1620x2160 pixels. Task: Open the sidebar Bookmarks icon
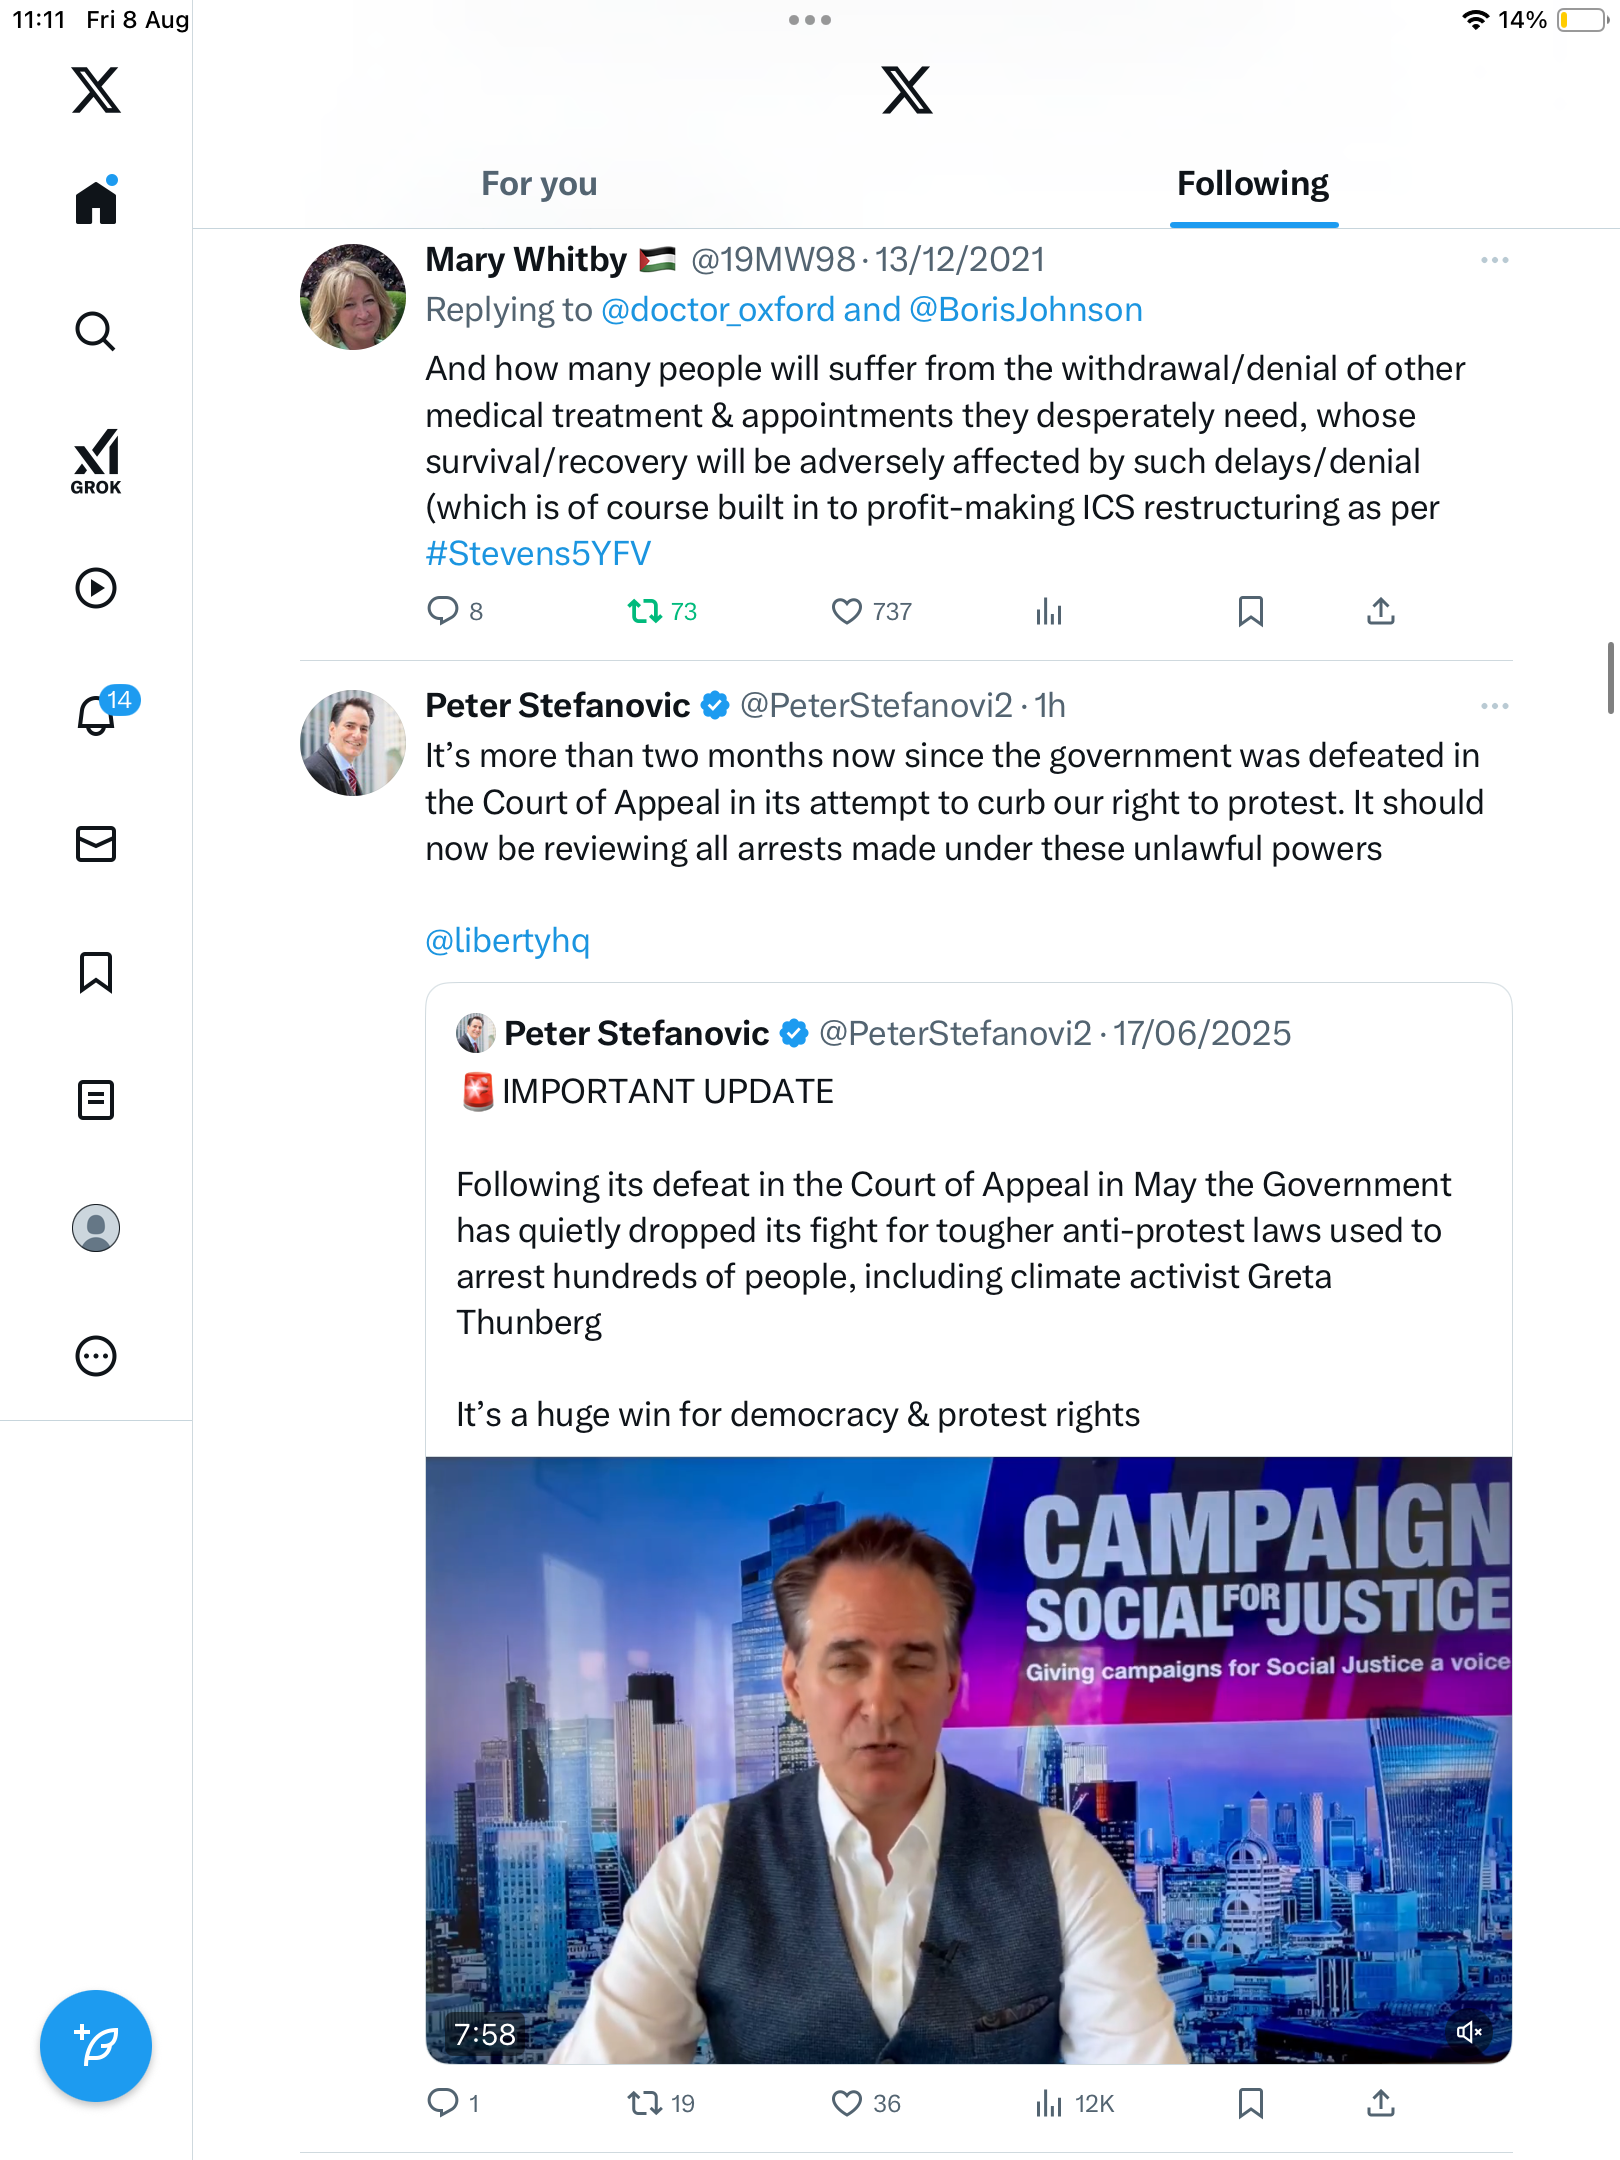pyautogui.click(x=96, y=972)
